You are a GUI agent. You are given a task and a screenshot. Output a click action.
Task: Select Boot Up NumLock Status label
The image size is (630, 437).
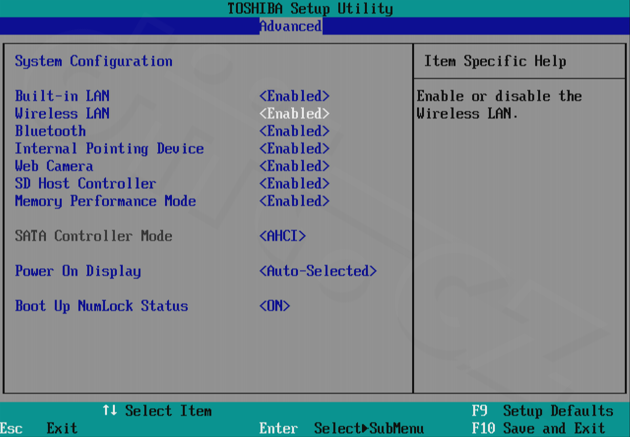point(101,306)
